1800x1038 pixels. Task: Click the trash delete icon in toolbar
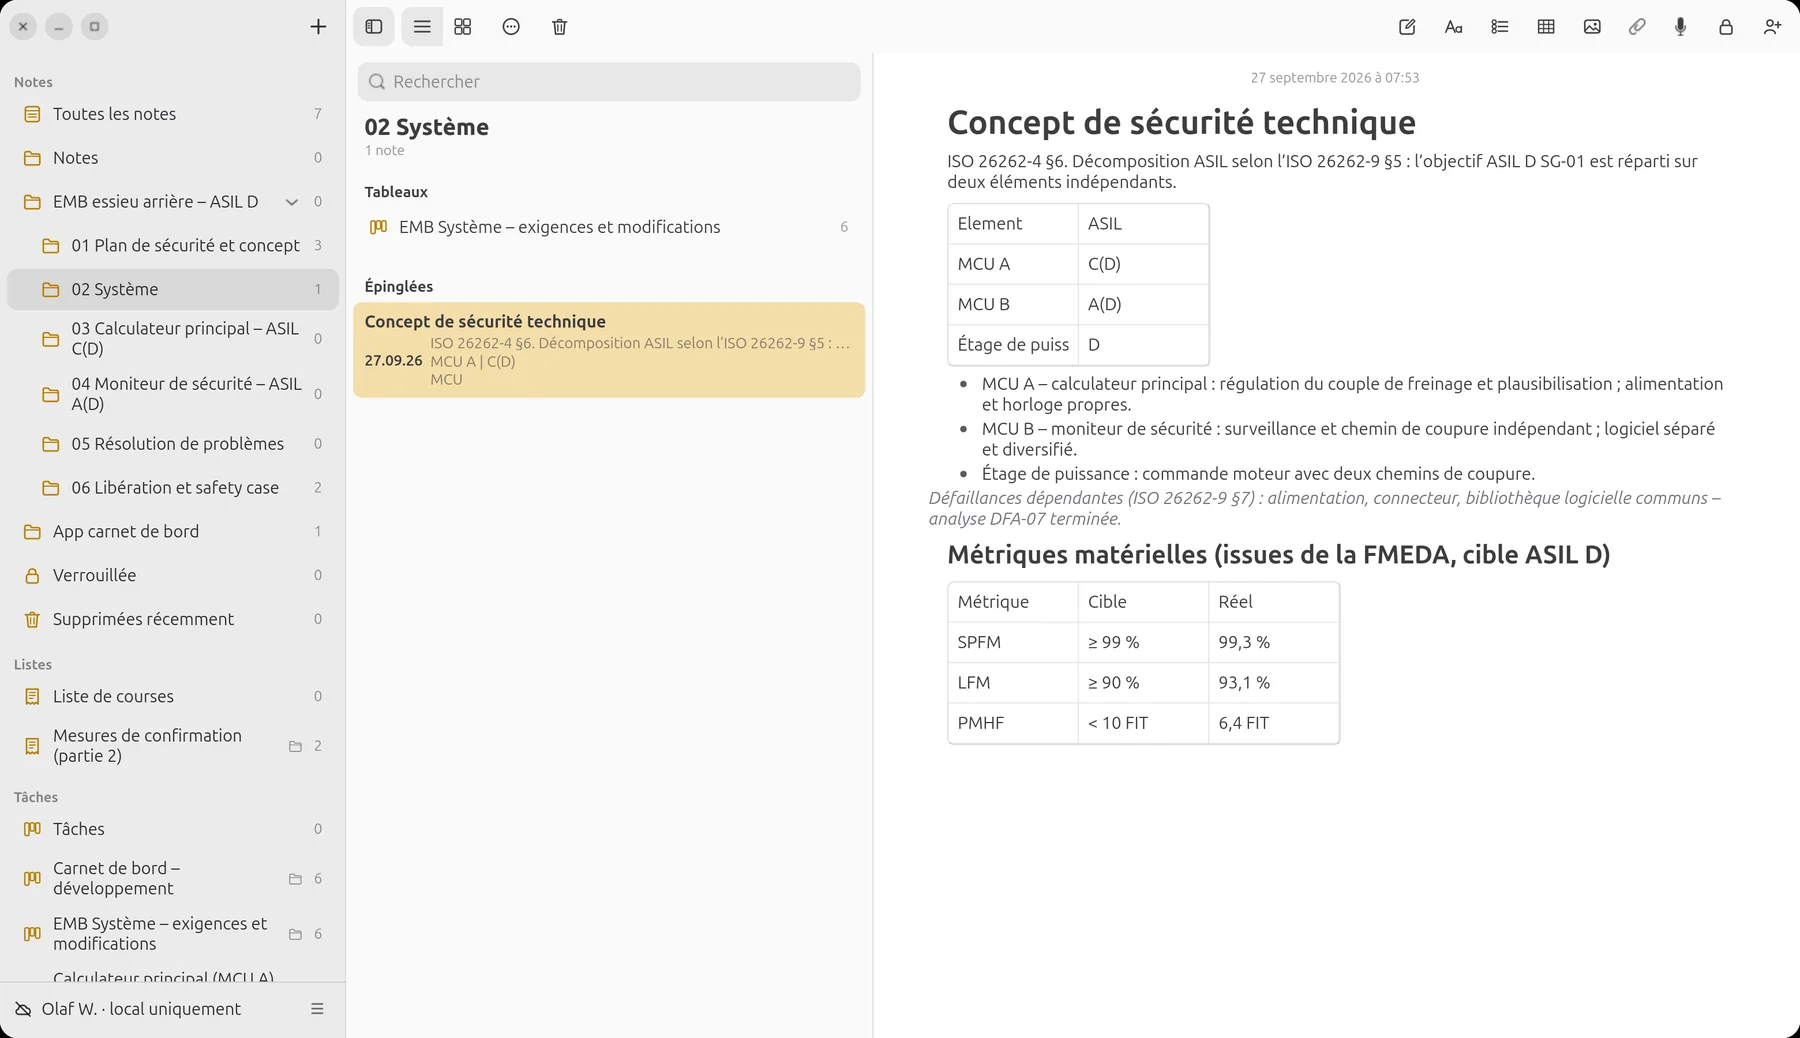[560, 27]
